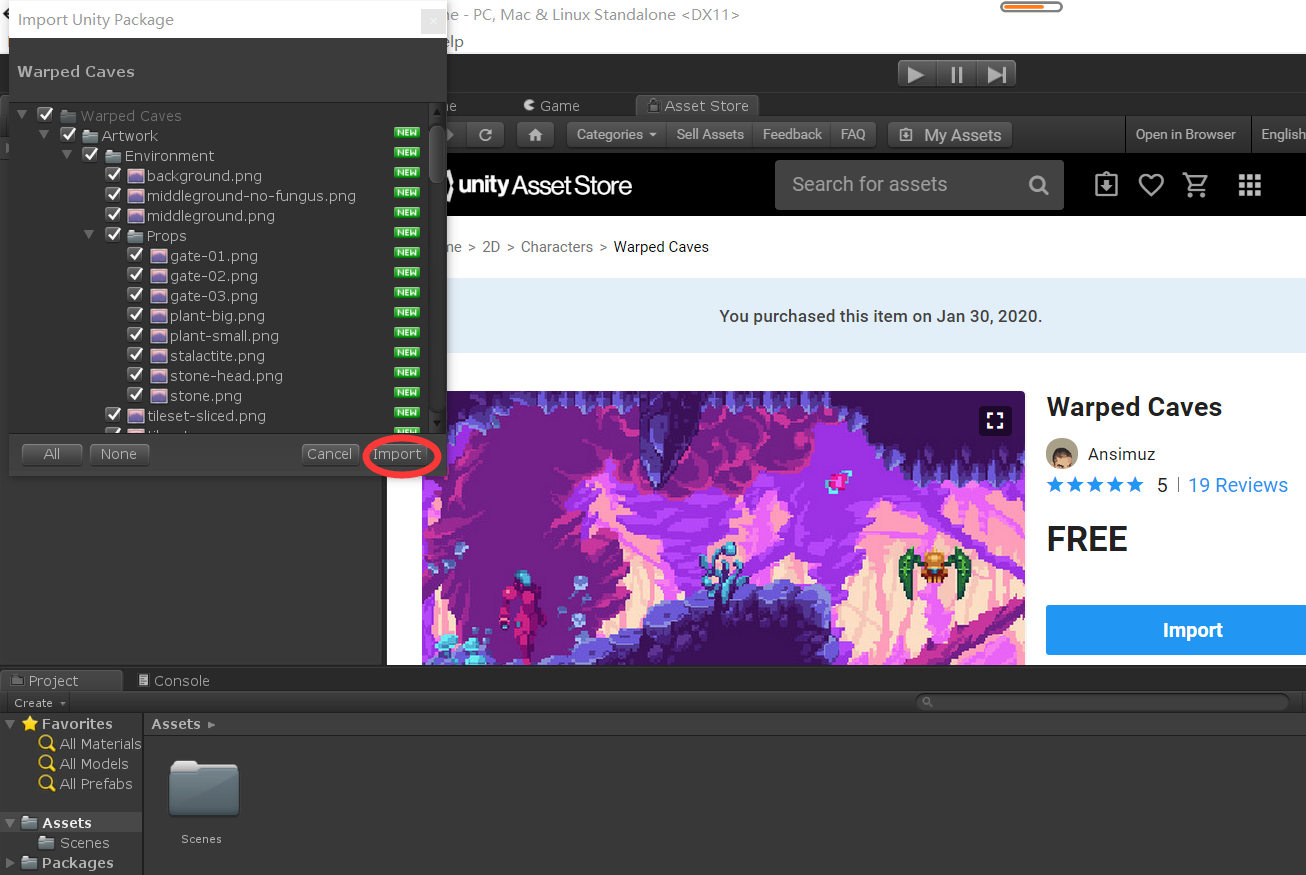The image size is (1306, 875).
Task: Collapse the Environment folder arrow
Action: (x=67, y=155)
